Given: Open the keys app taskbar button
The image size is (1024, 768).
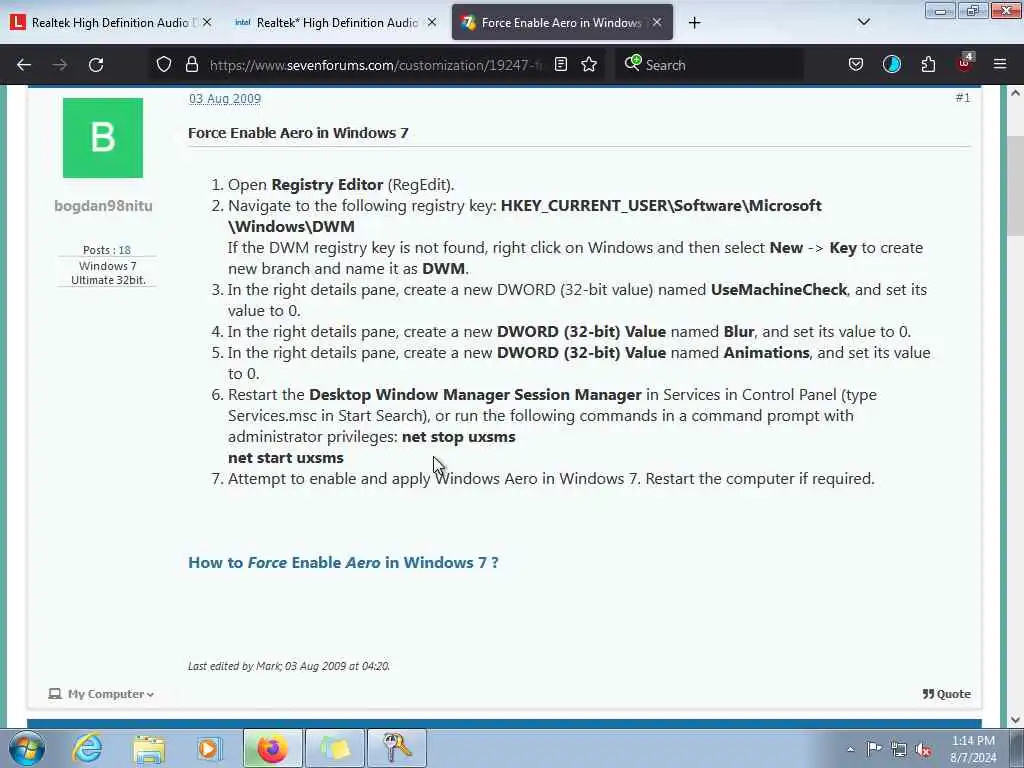Looking at the screenshot, I should (x=396, y=748).
